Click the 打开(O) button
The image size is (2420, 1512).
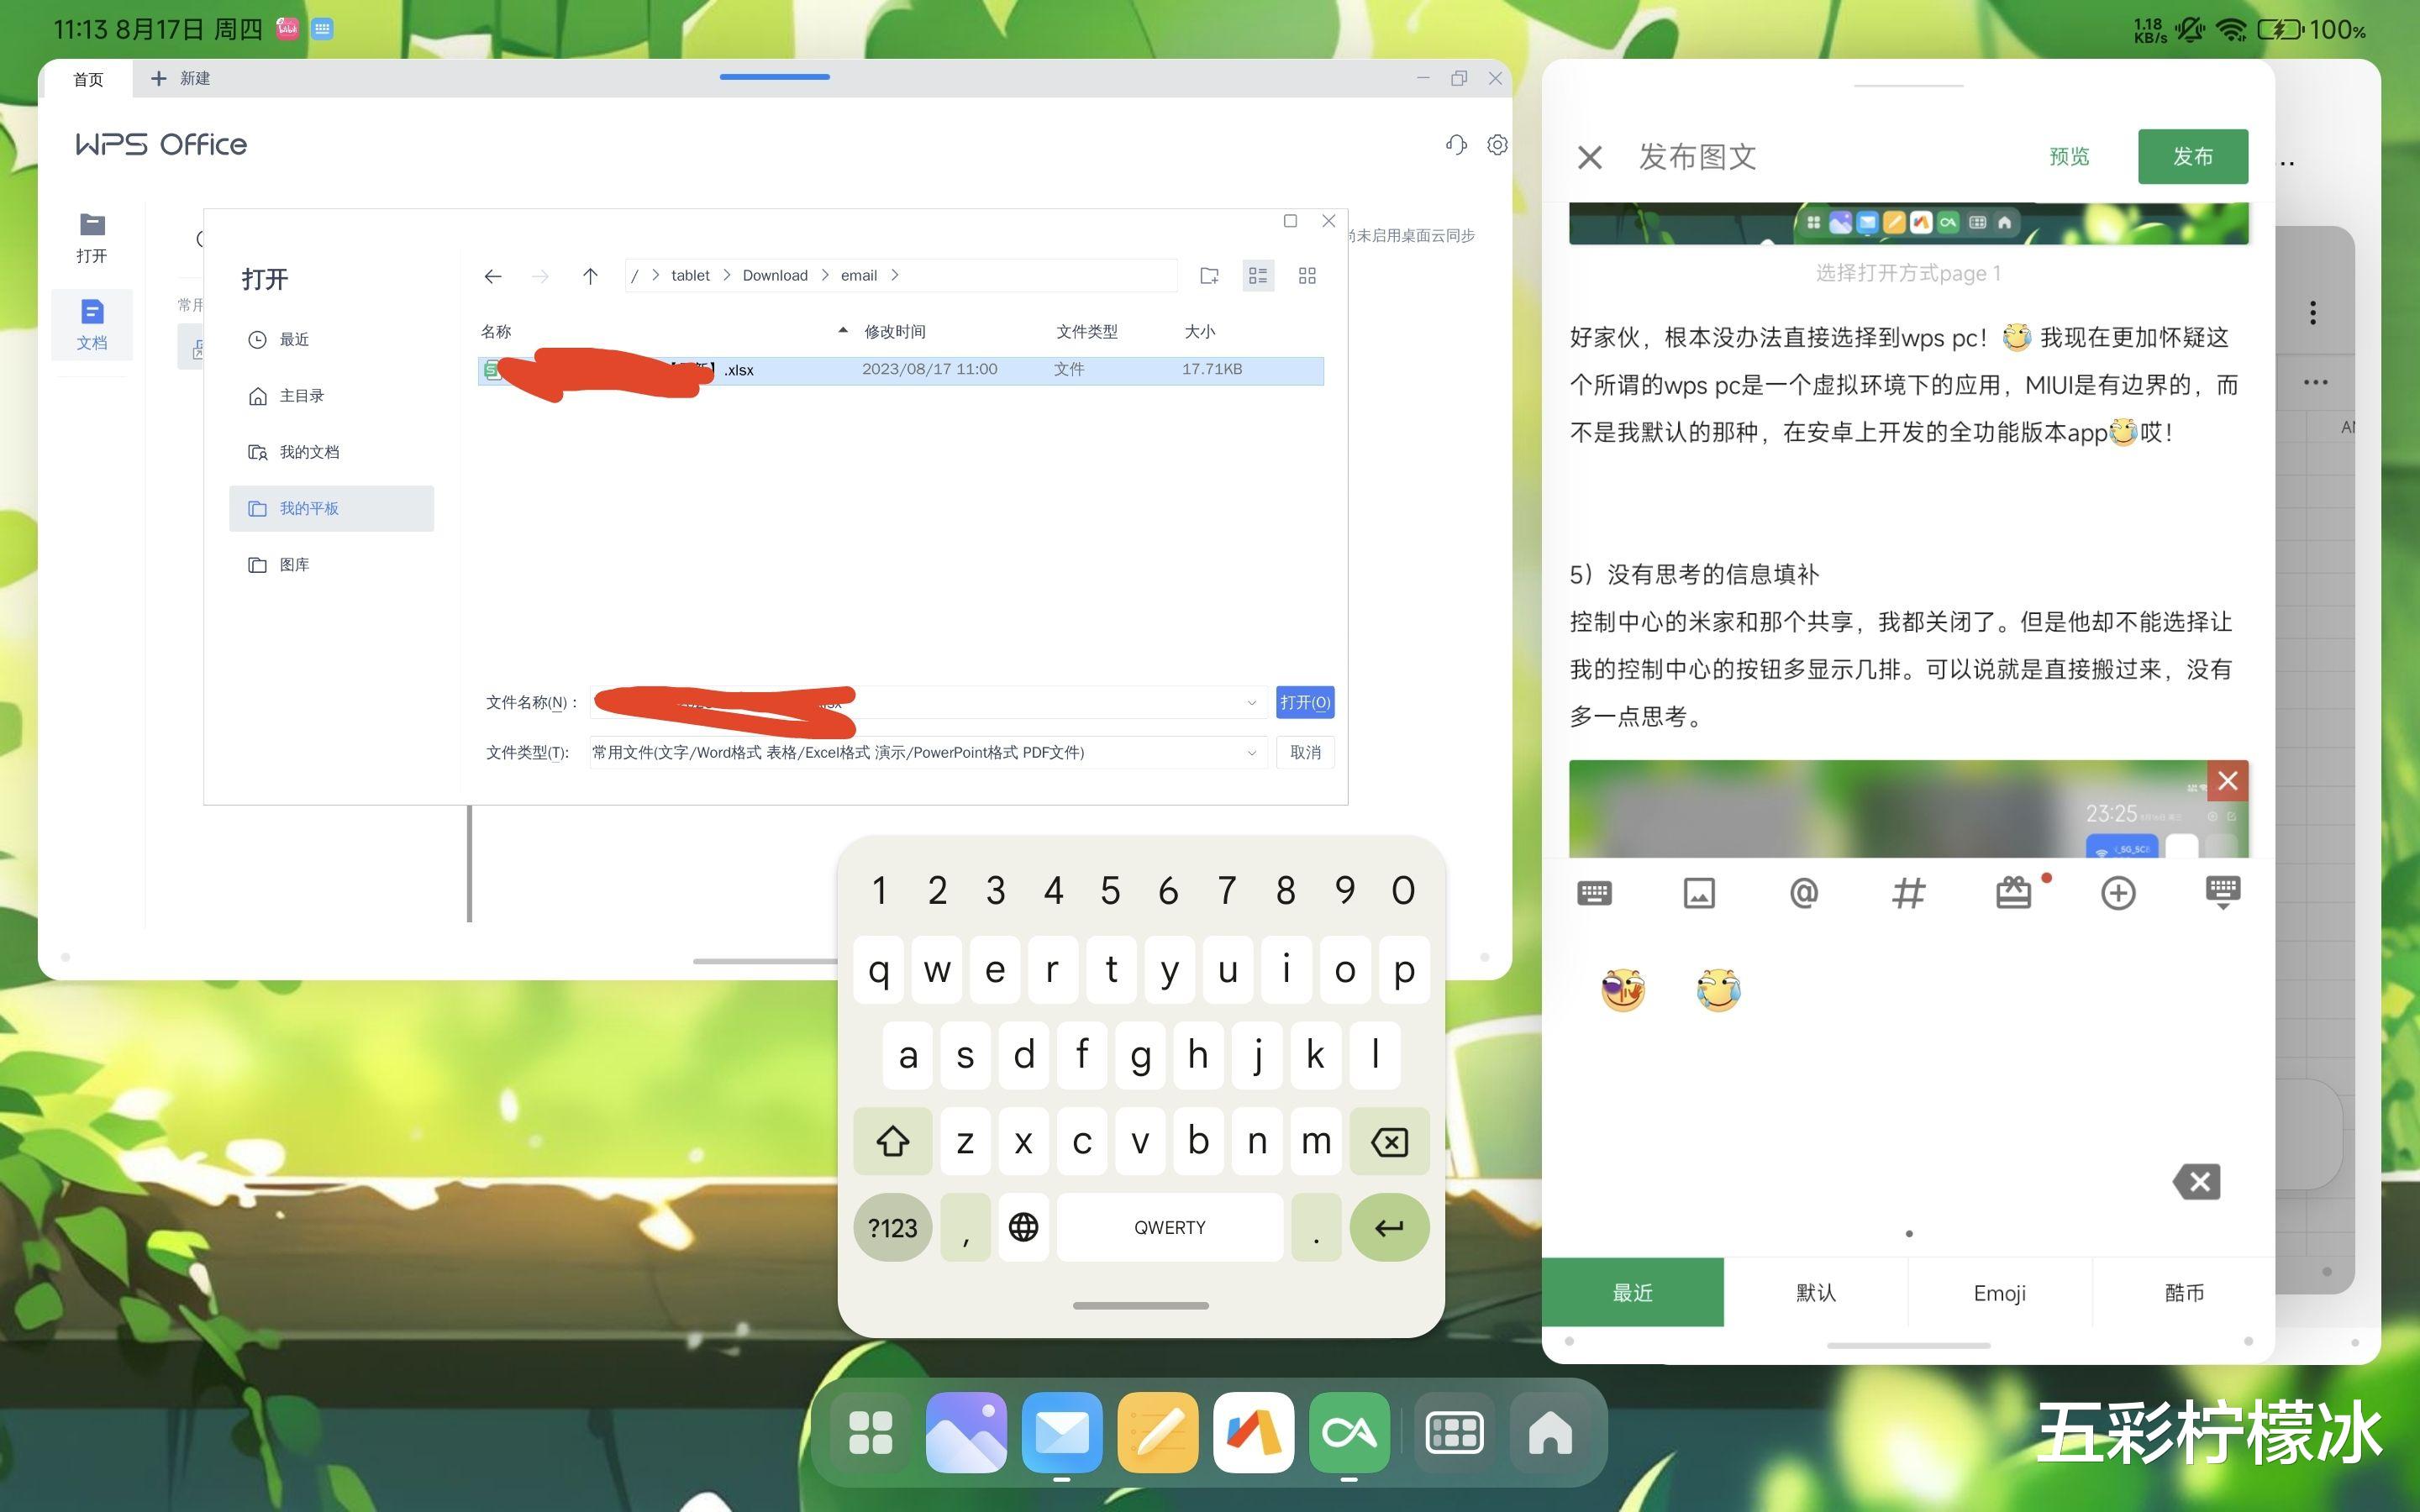pos(1304,702)
